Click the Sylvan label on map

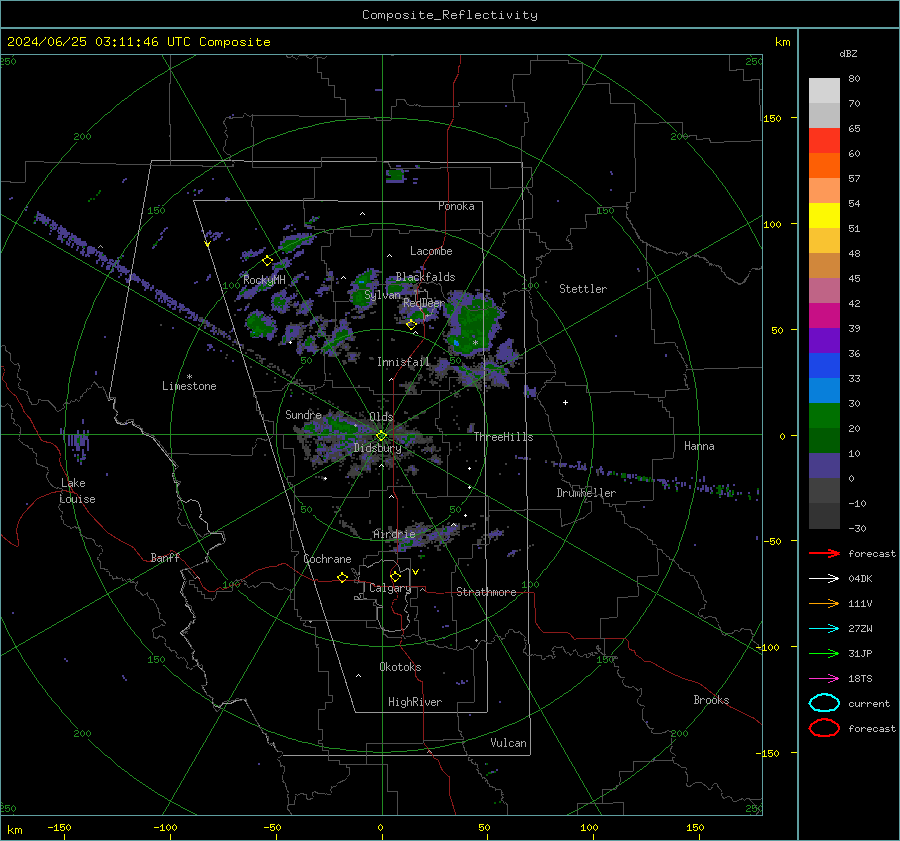click(x=382, y=295)
